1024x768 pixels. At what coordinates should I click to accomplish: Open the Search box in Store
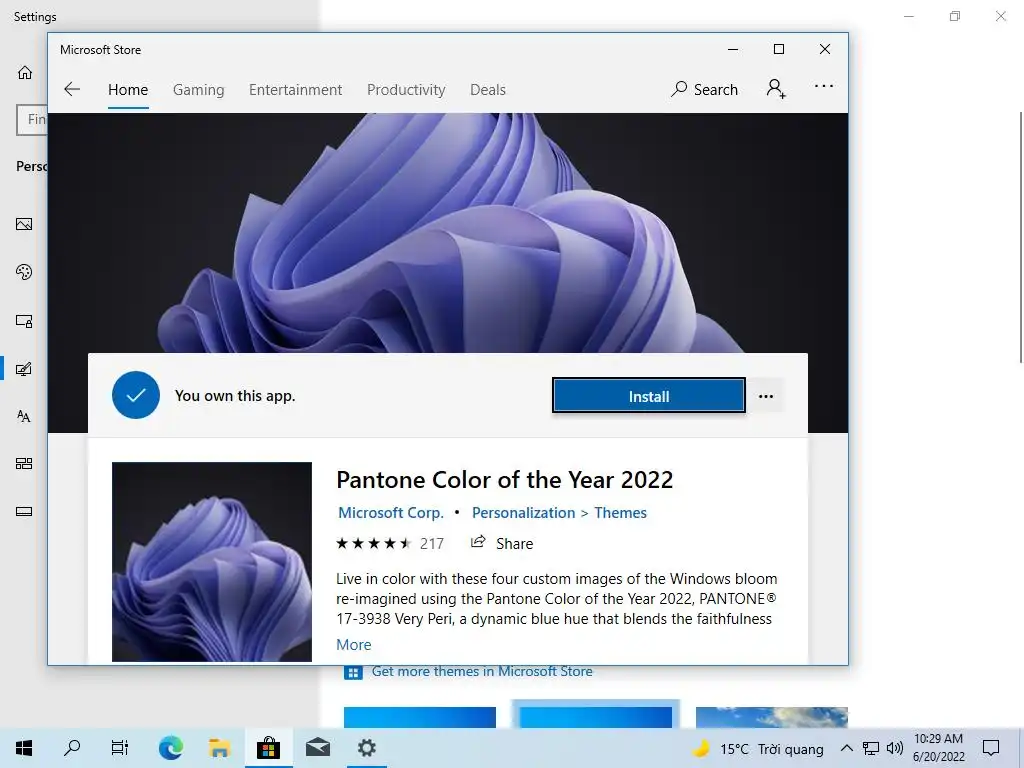click(x=704, y=89)
